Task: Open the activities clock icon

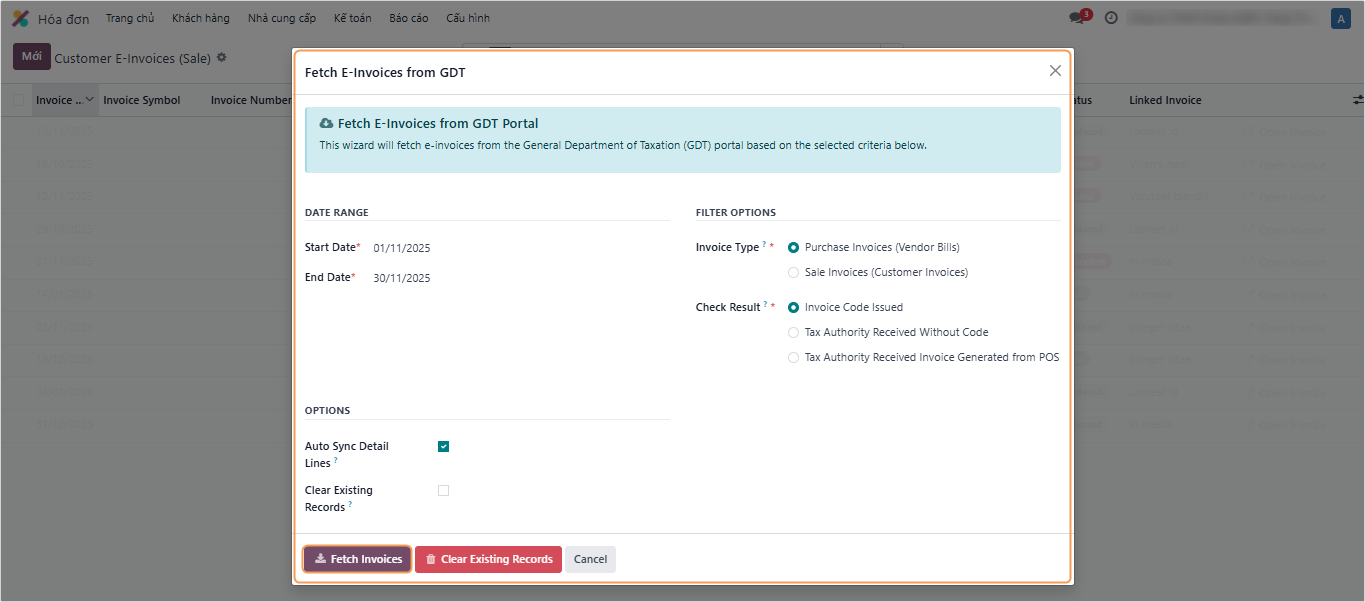Action: pos(1111,18)
